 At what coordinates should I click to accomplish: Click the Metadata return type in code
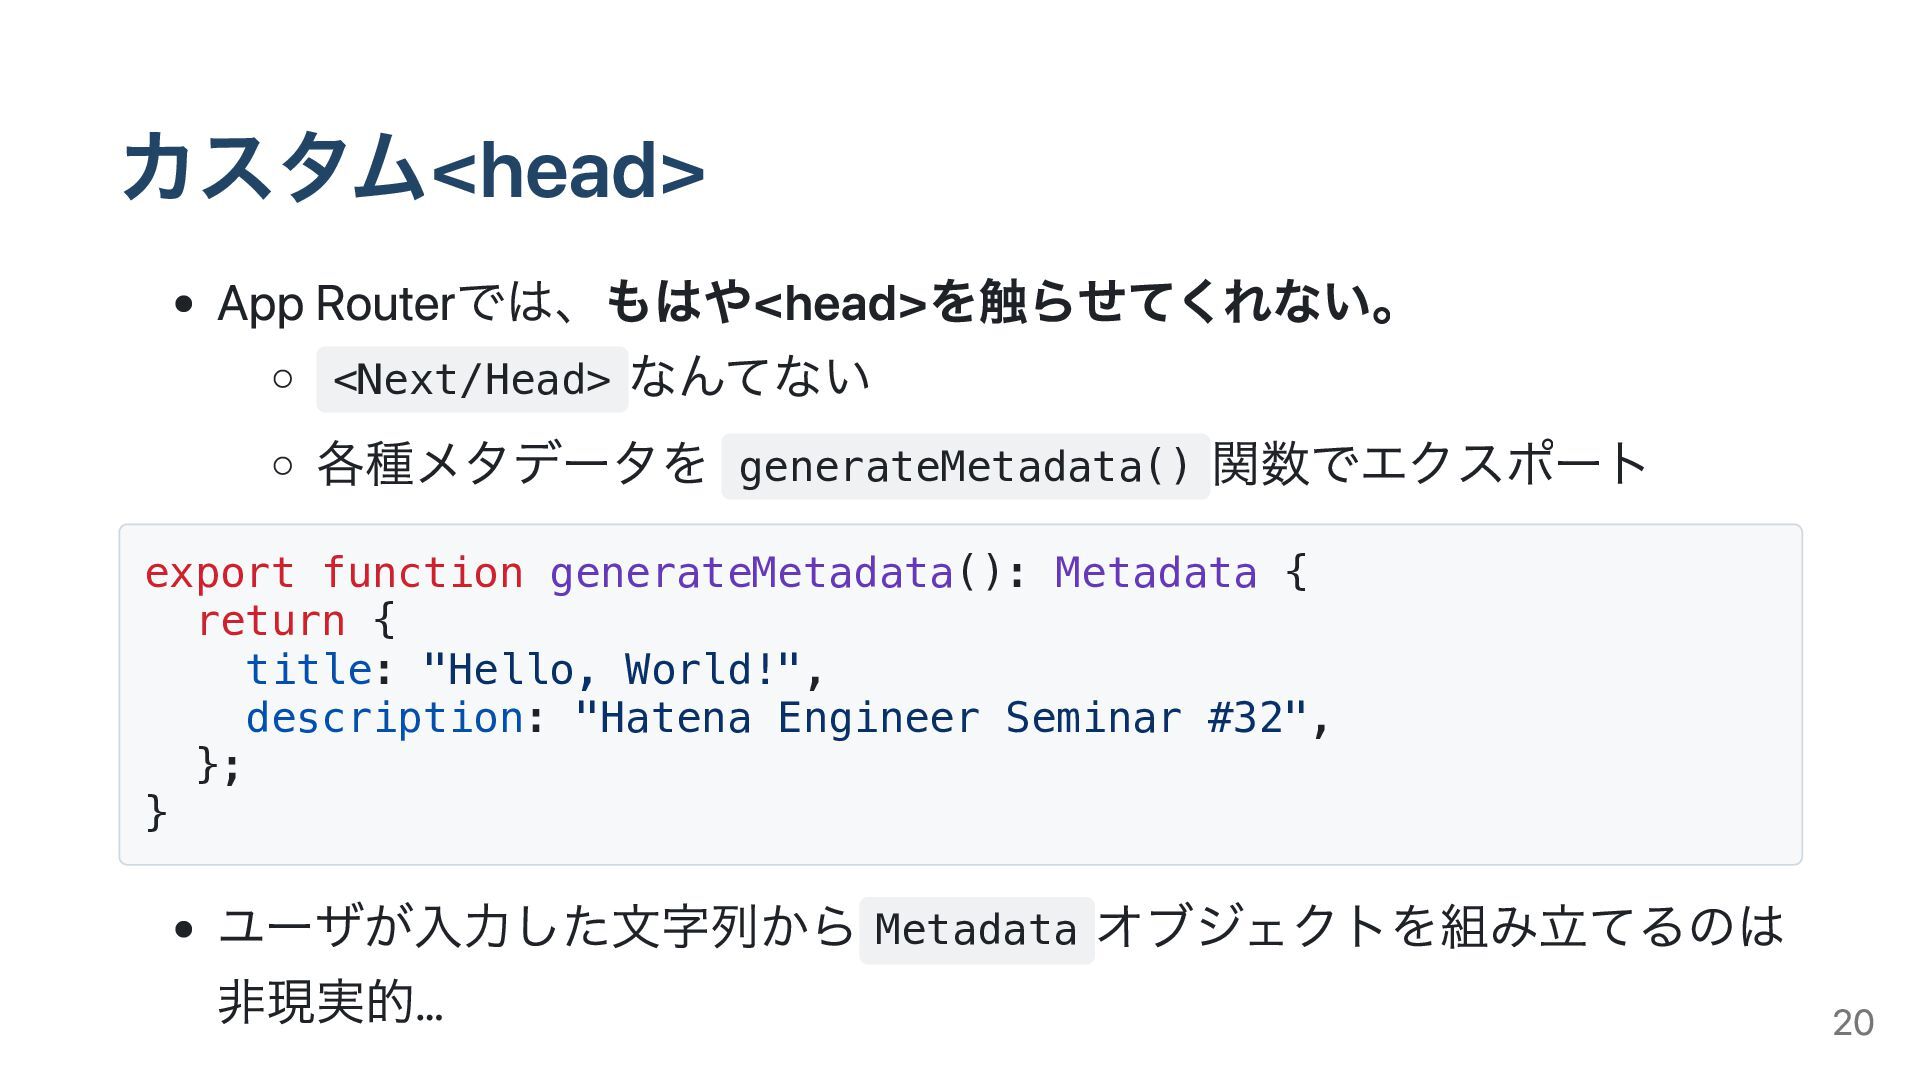click(1155, 573)
